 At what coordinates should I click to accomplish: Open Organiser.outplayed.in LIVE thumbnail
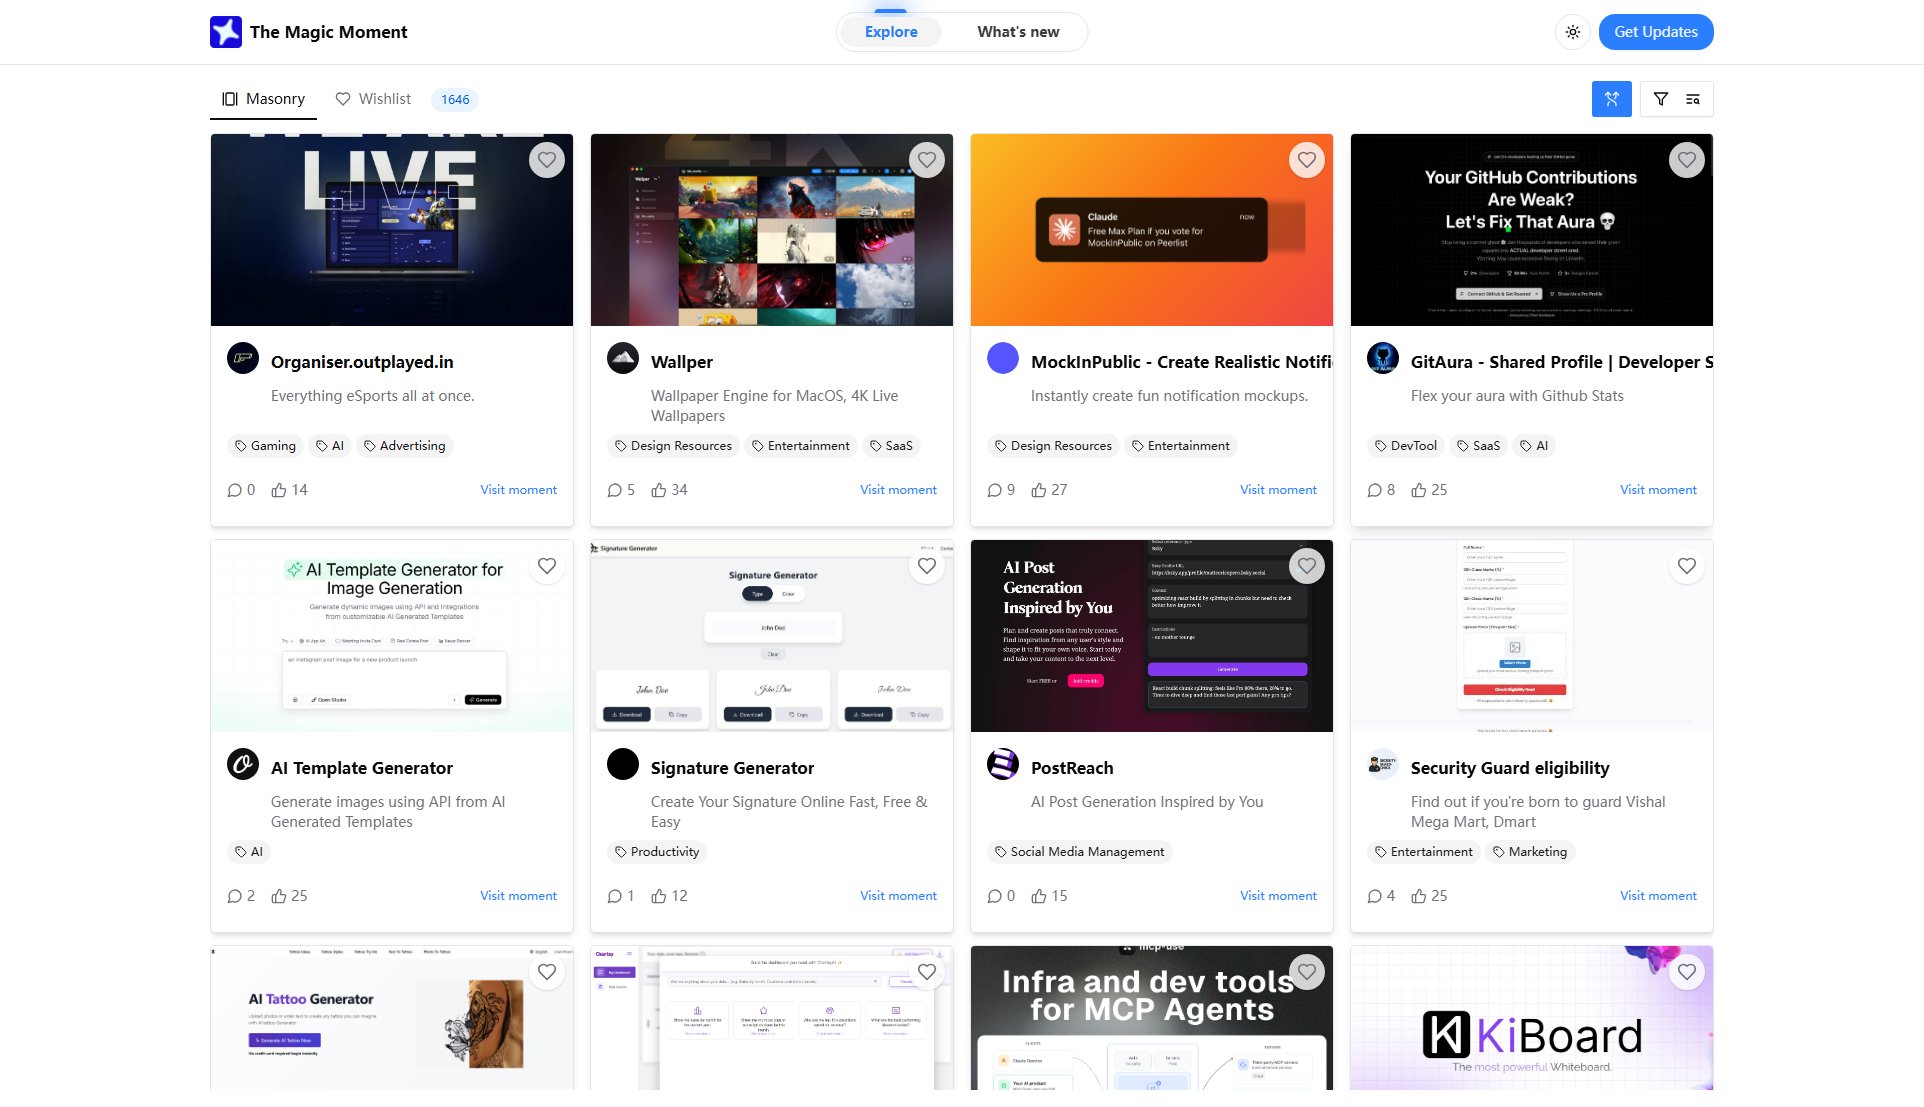pos(392,230)
